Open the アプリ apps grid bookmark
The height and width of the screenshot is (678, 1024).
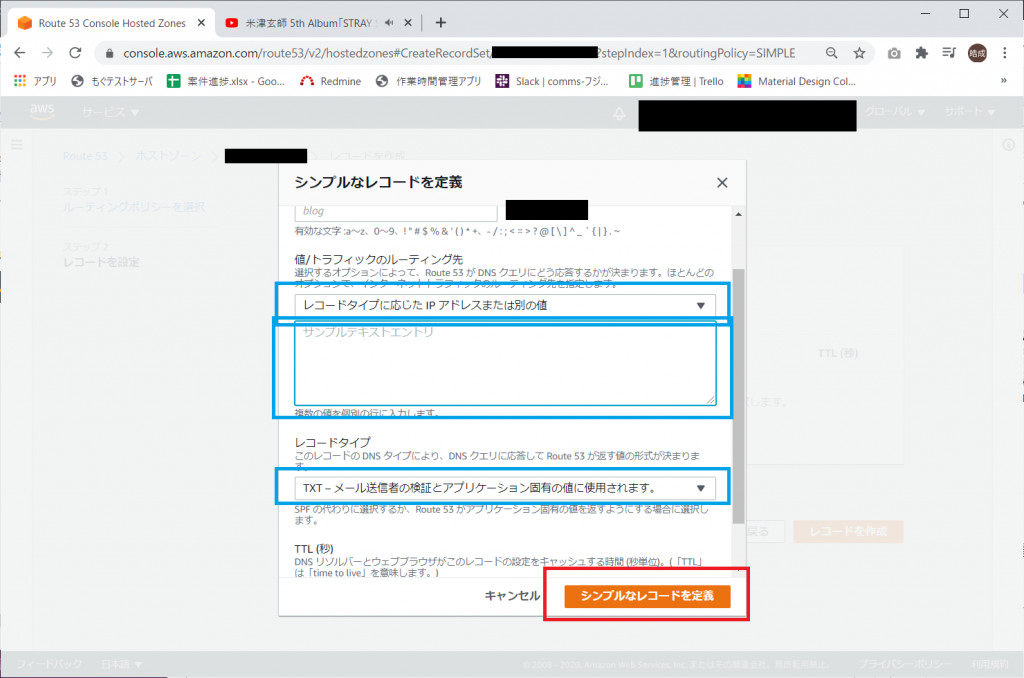pos(35,81)
